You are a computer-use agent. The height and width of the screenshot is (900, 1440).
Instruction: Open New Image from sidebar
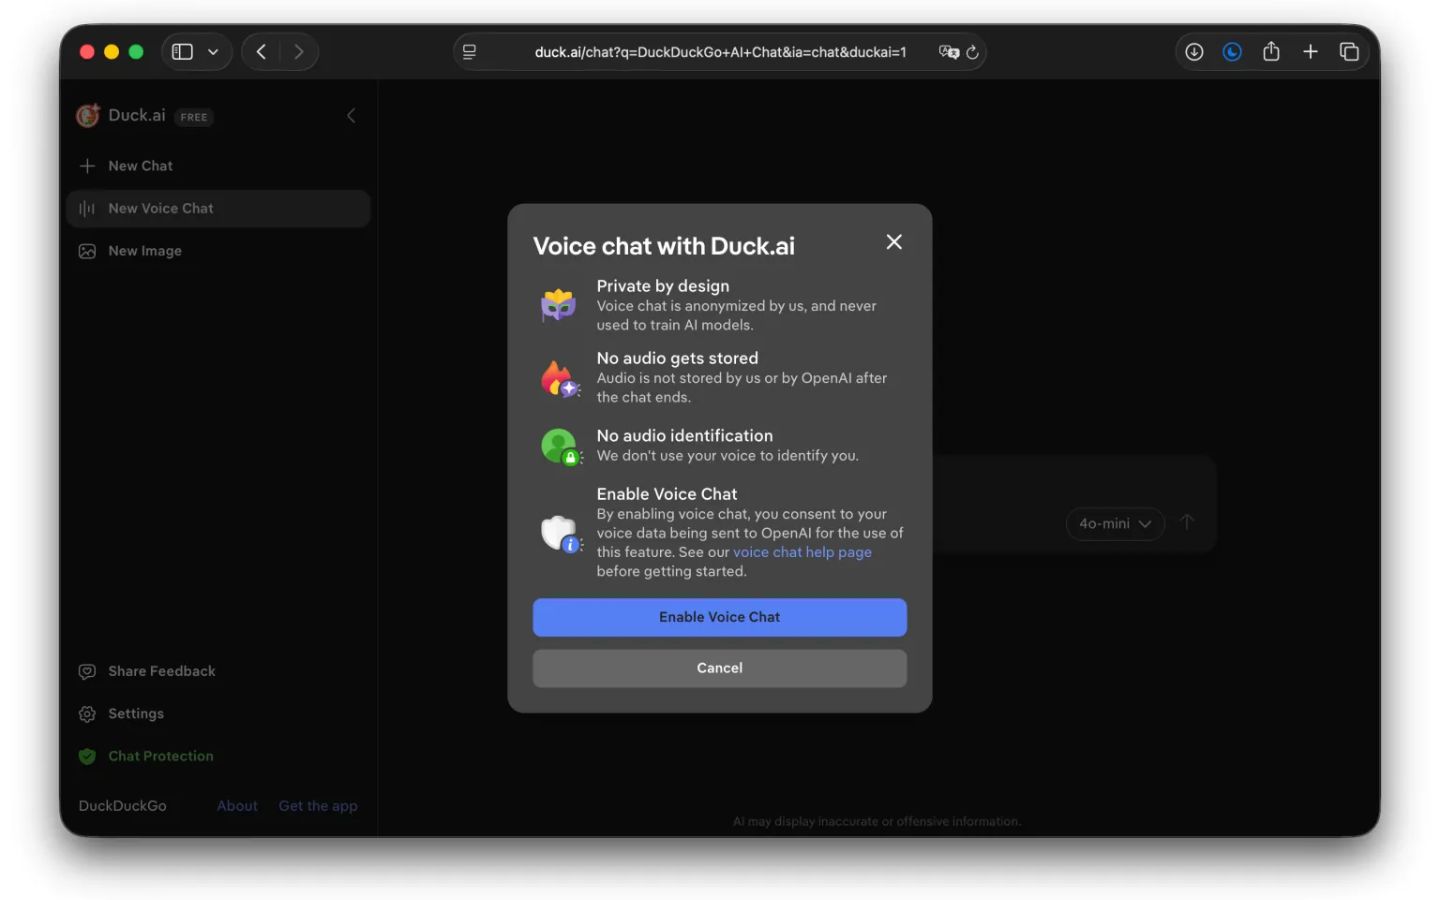click(218, 251)
